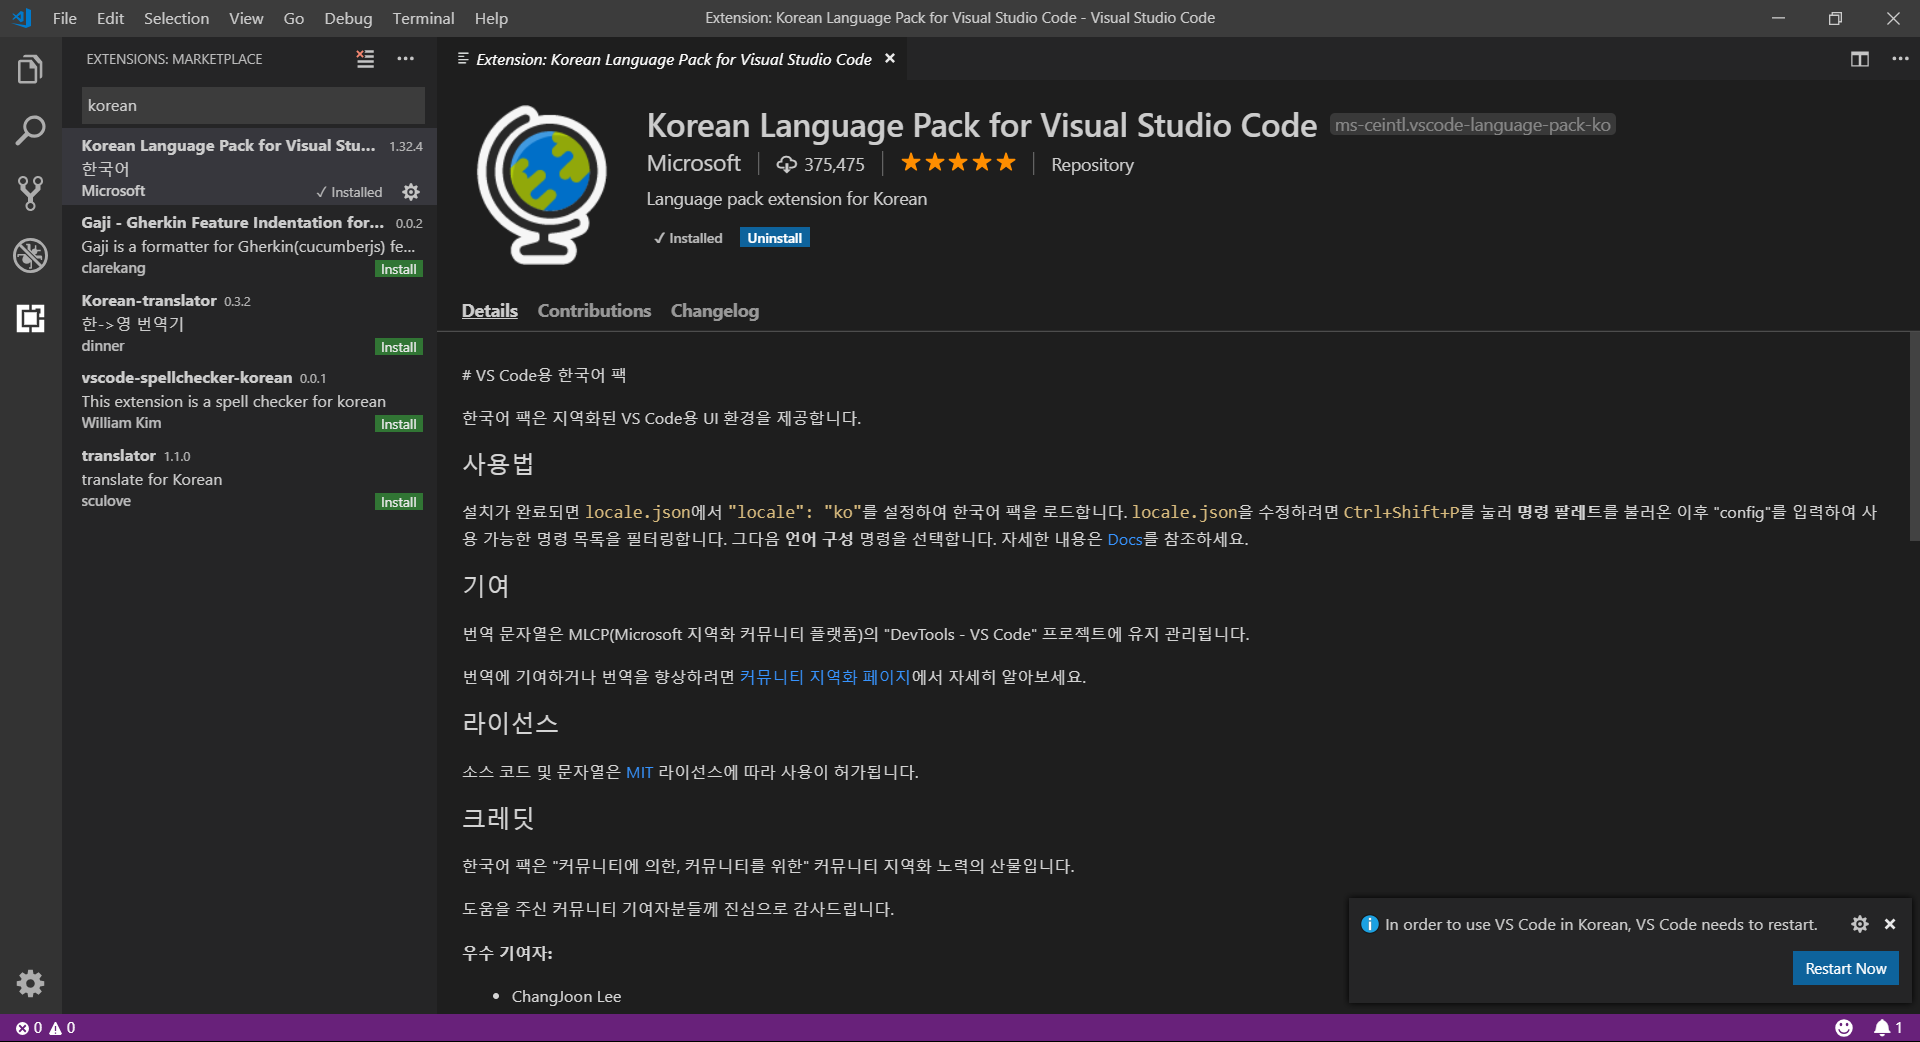
Task: Open the Selection menu
Action: point(176,18)
